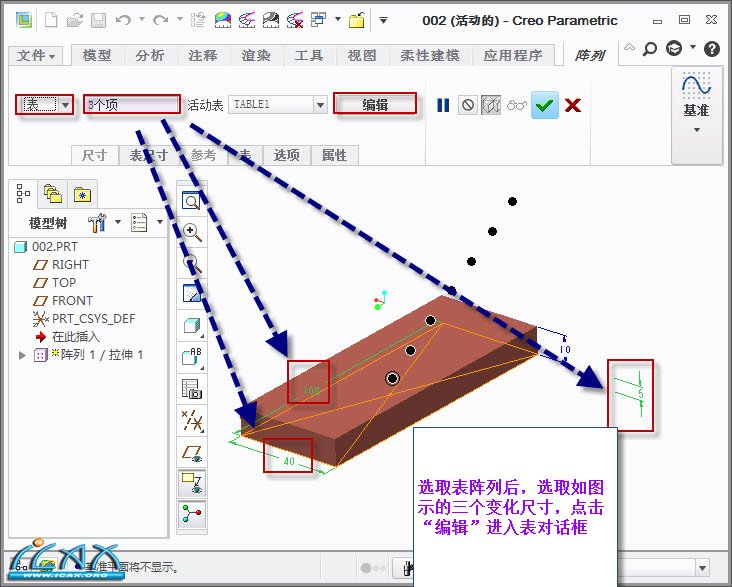The image size is (732, 587).
Task: Switch to the 工具 ribbon tab
Action: click(309, 55)
